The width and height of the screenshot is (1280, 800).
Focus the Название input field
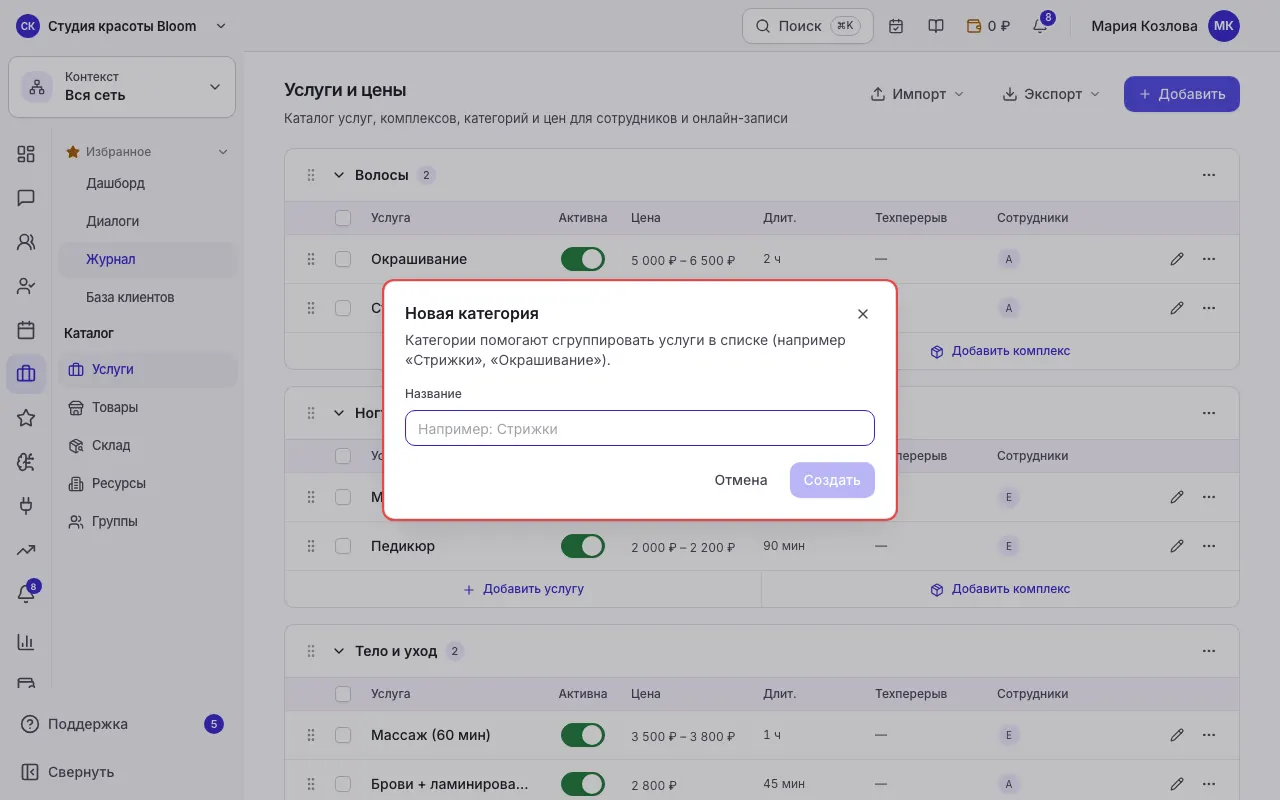pyautogui.click(x=640, y=428)
